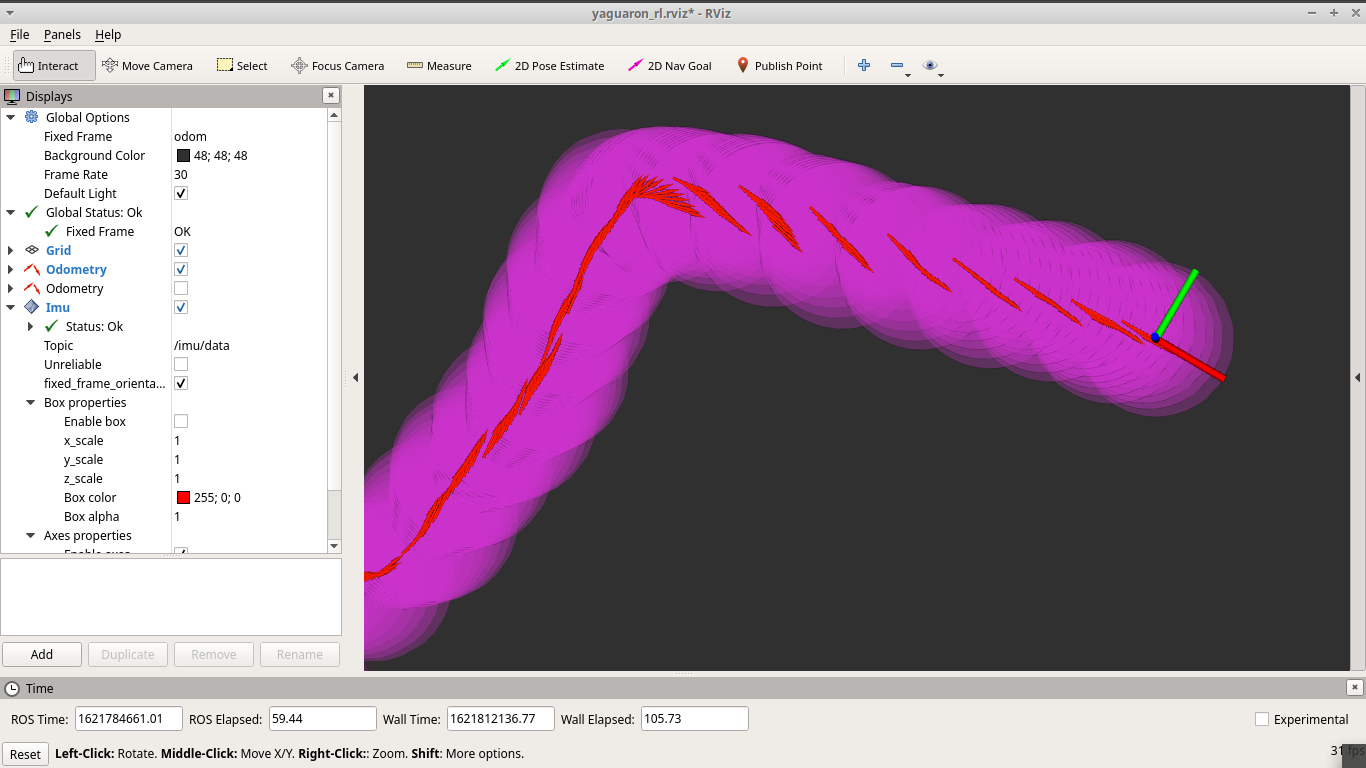This screenshot has width=1366, height=768.
Task: Click the bold Odometry display icon
Action: [31, 269]
